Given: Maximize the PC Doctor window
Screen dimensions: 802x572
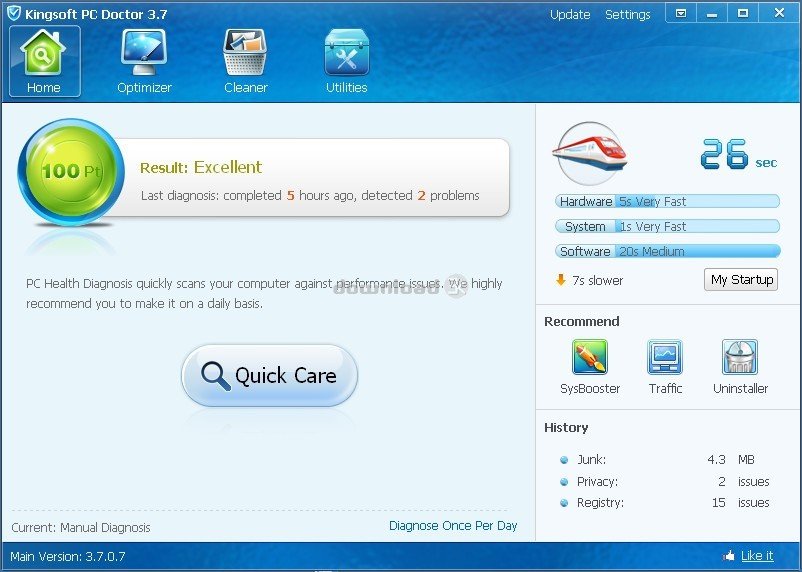Looking at the screenshot, I should [x=743, y=13].
